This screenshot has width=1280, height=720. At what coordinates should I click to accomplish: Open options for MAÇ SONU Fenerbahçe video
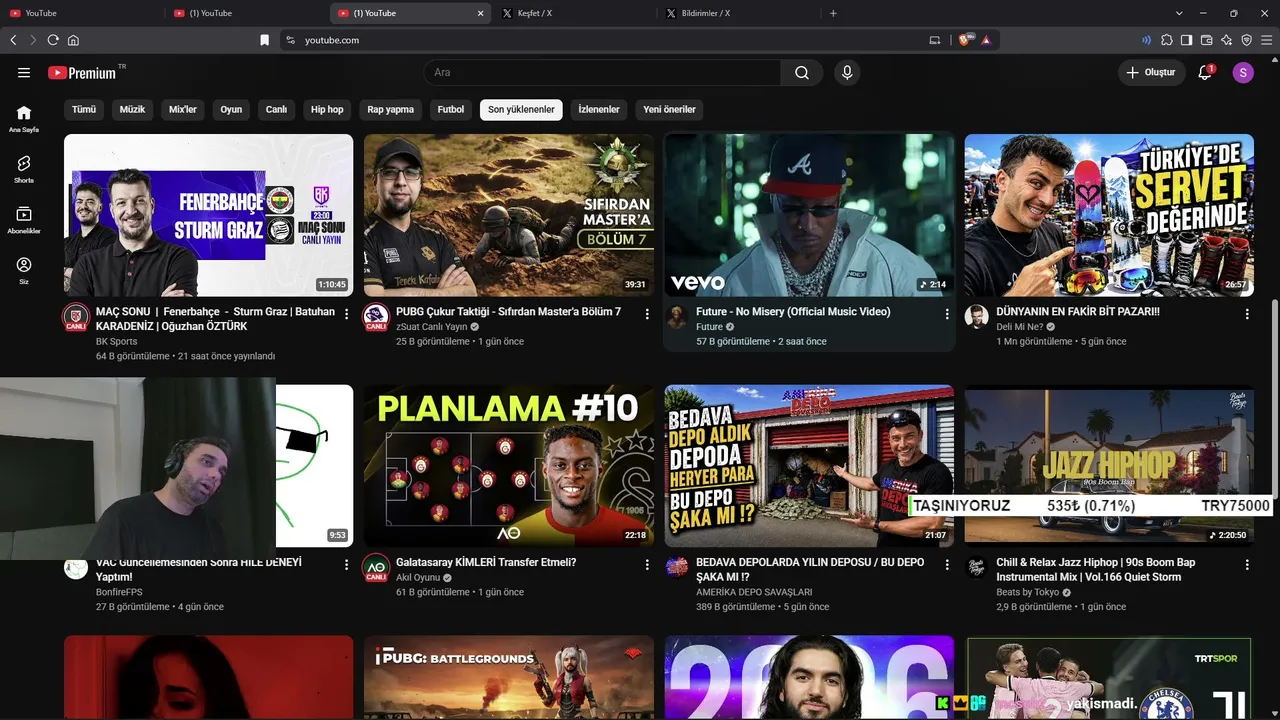[347, 314]
